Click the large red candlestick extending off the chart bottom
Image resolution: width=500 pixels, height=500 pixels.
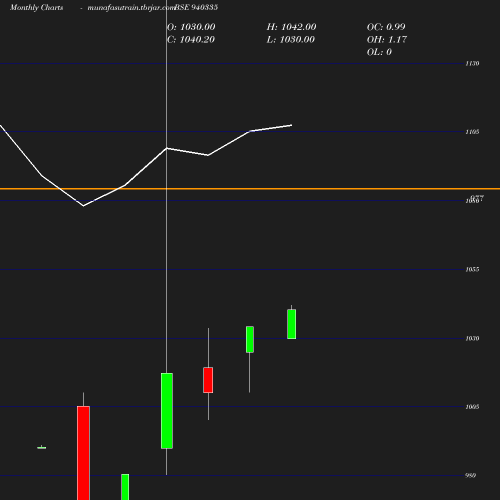coord(83,453)
